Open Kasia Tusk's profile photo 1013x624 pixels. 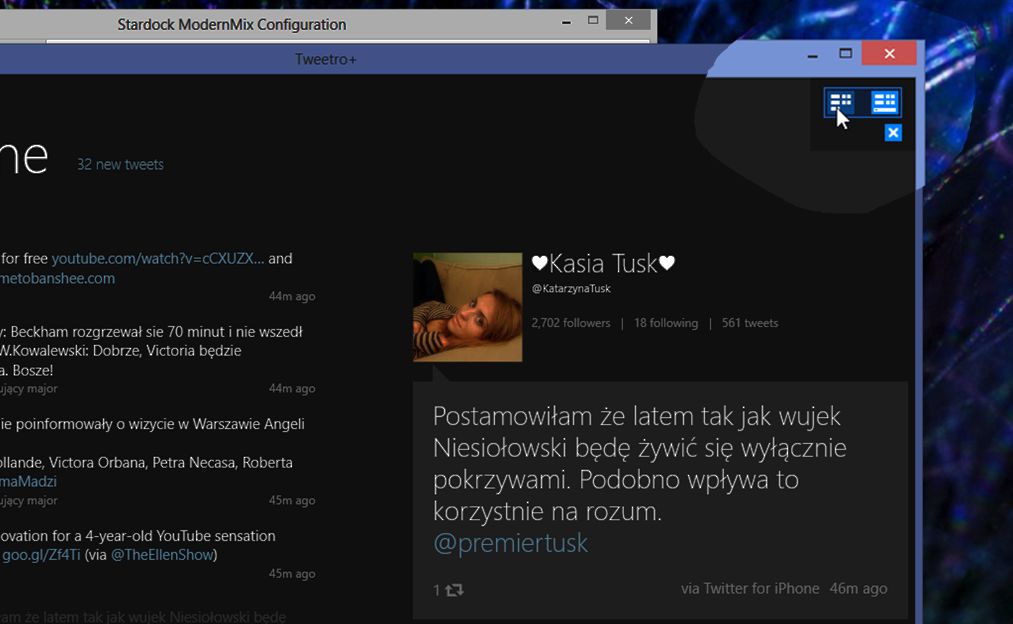(468, 307)
